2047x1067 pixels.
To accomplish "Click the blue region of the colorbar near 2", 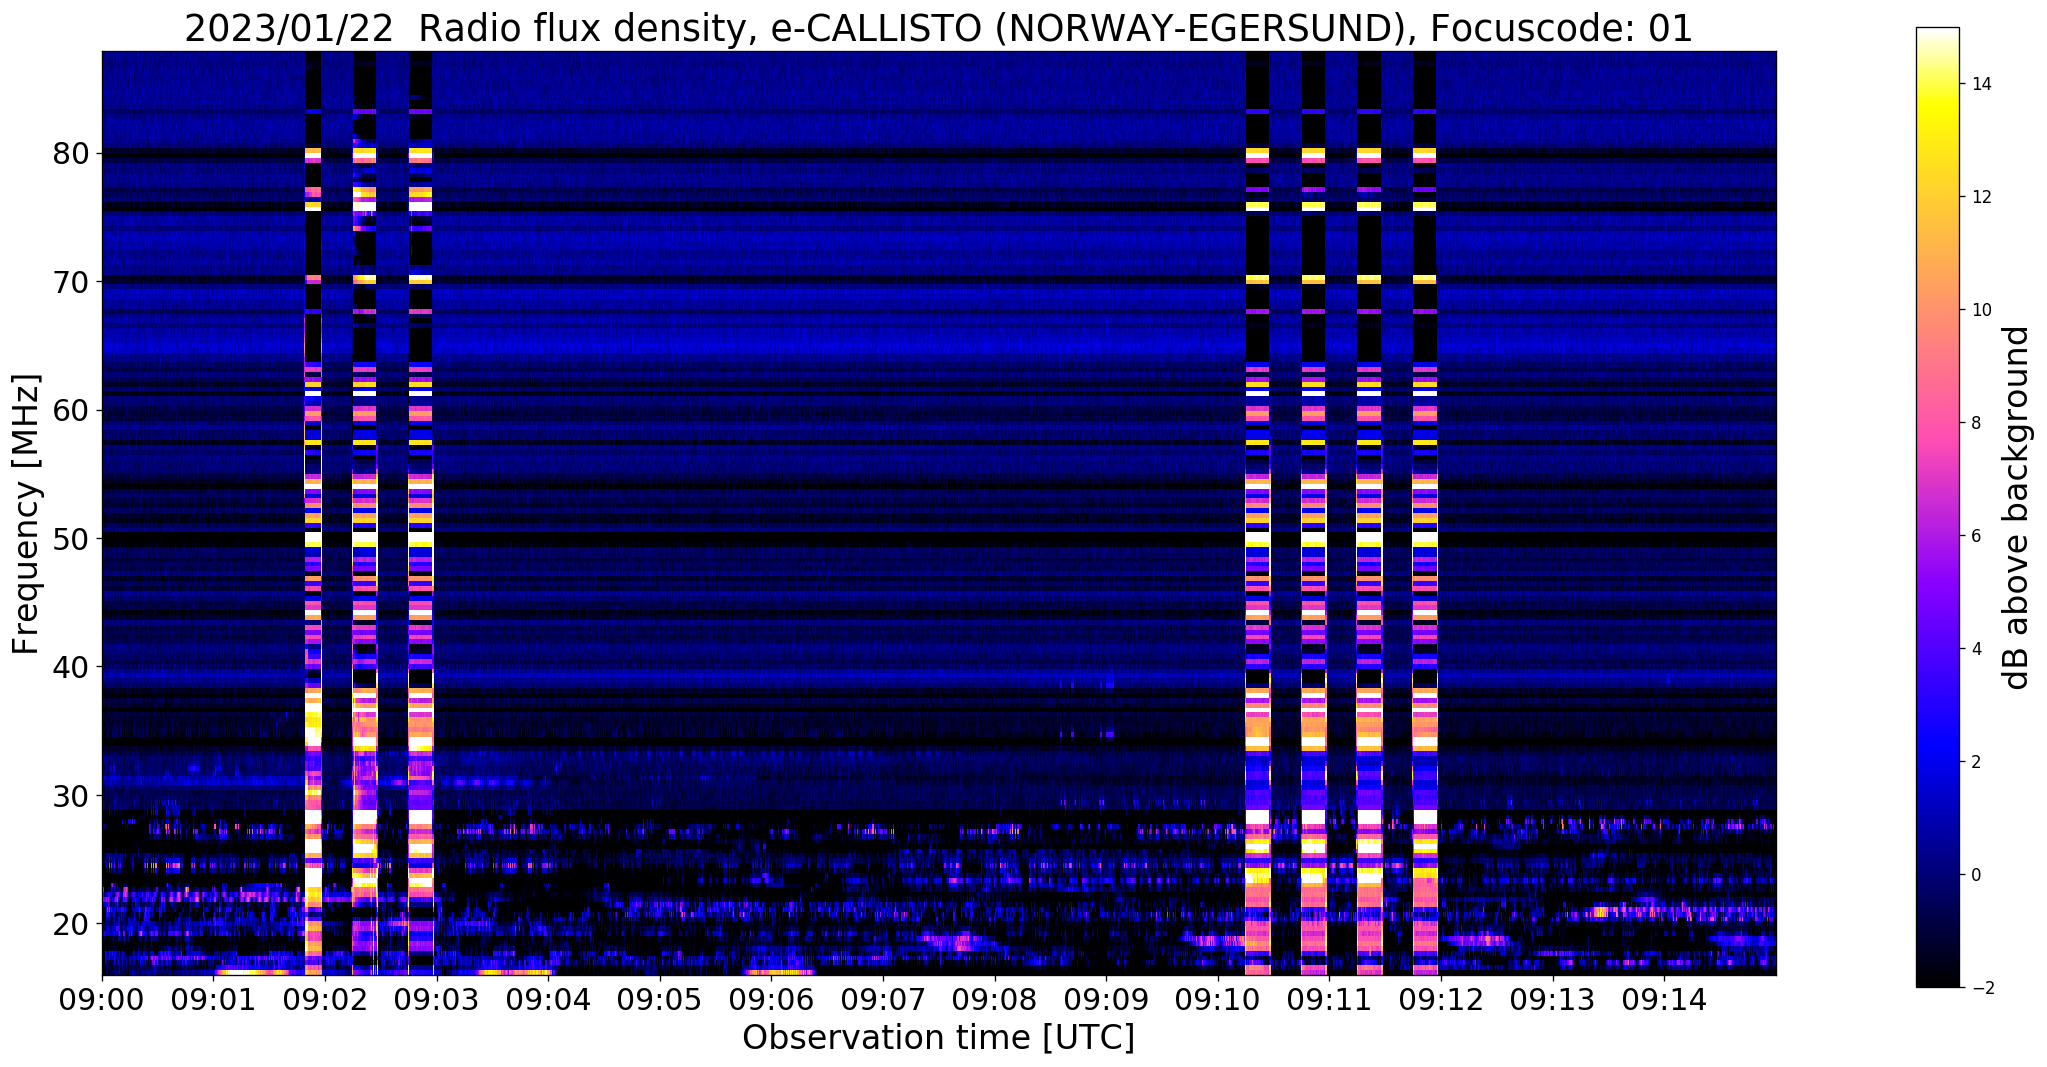I will click(1937, 762).
